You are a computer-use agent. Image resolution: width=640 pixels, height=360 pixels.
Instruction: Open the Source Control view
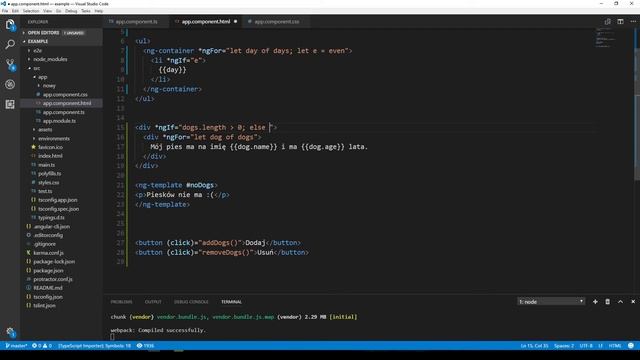(x=10, y=64)
